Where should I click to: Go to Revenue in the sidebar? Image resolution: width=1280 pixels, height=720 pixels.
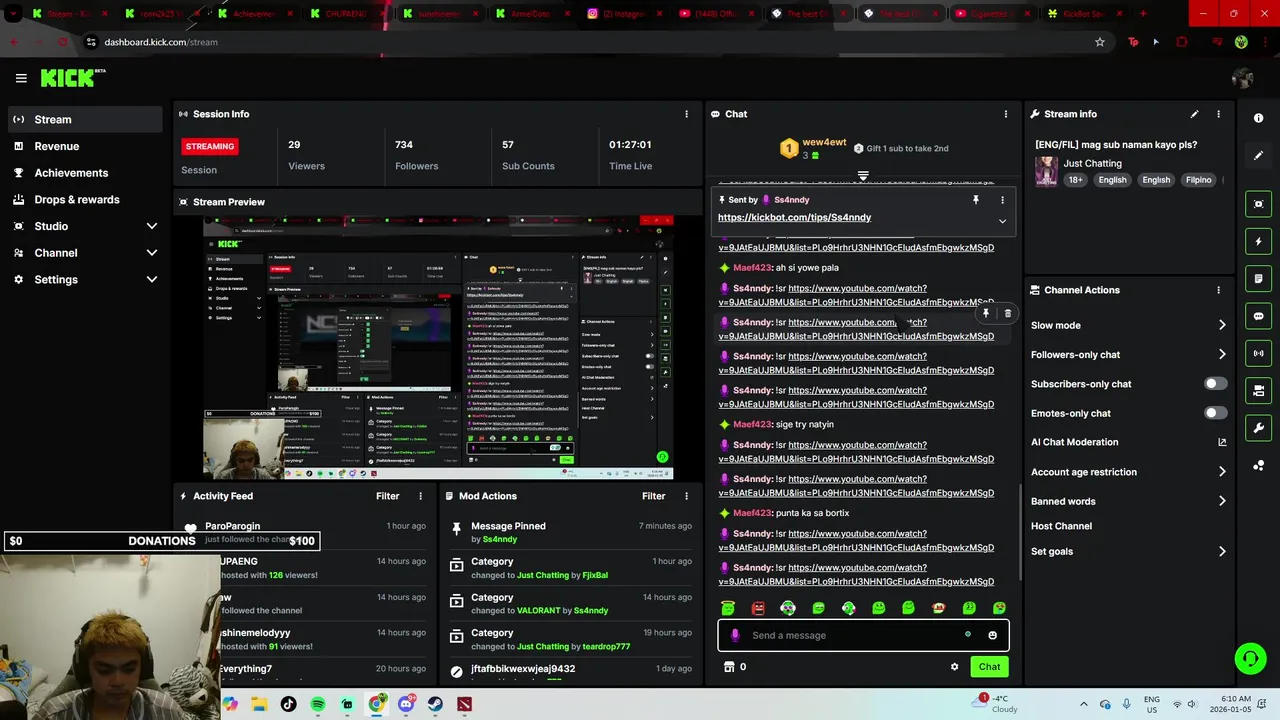(85, 146)
